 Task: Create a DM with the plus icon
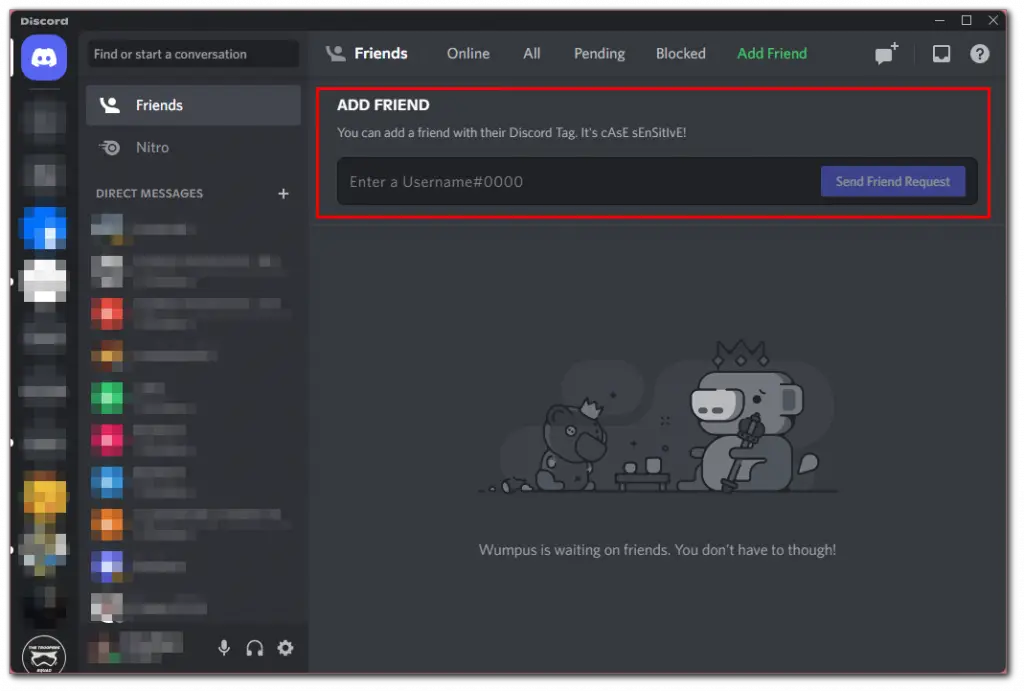pos(283,193)
